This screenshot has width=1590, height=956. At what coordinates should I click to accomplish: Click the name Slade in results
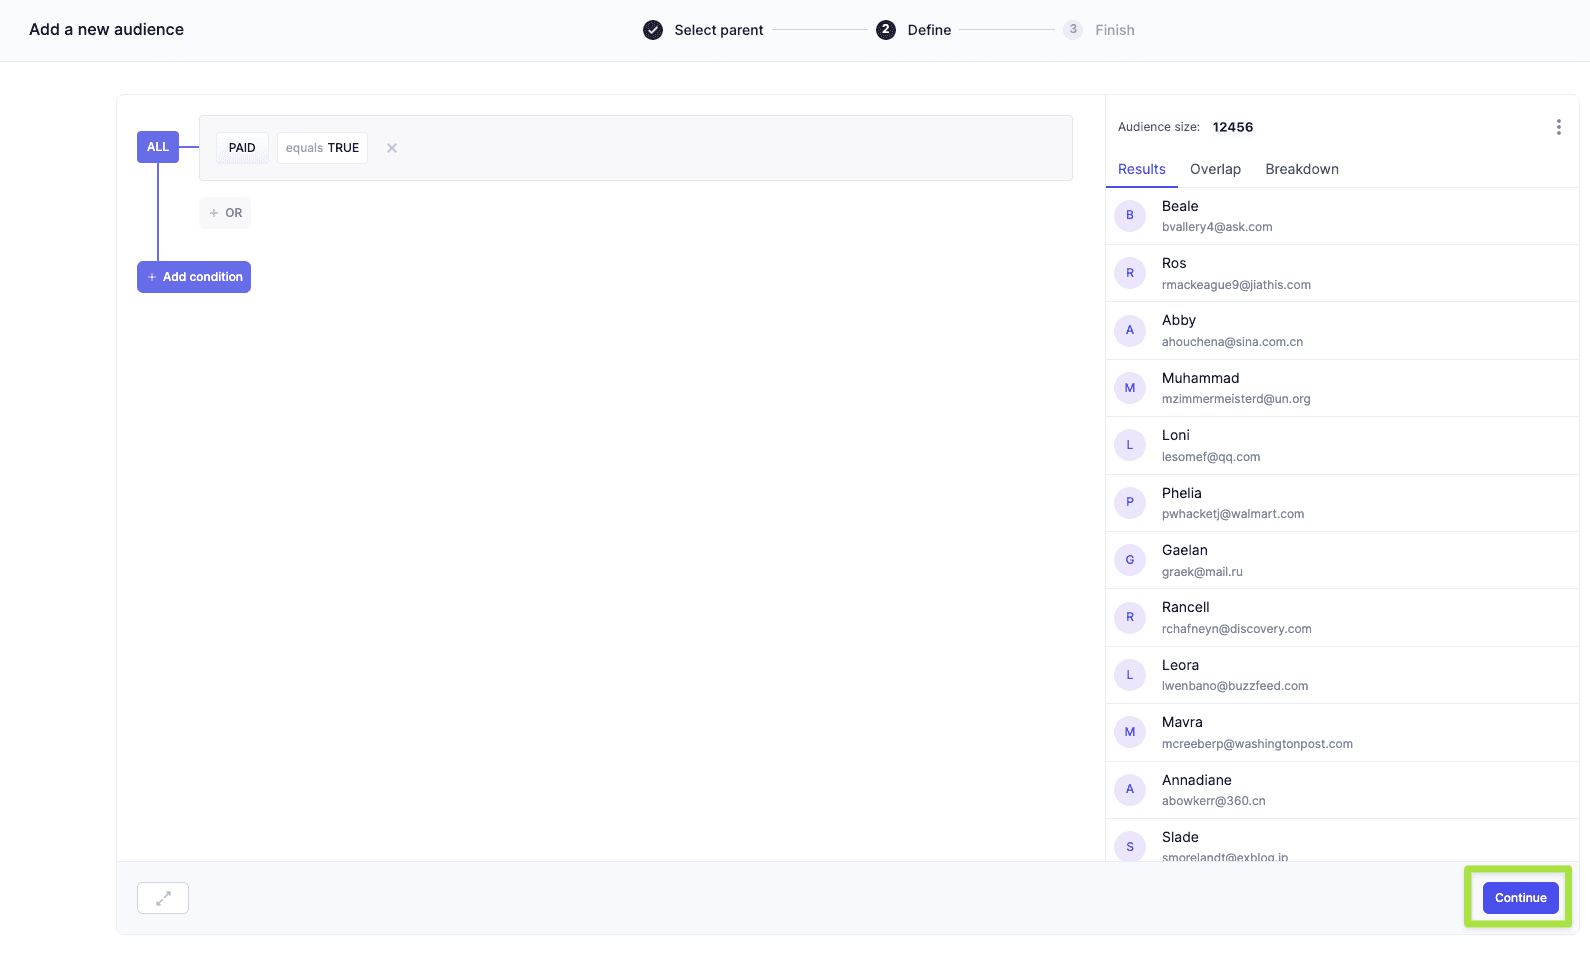click(x=1180, y=837)
